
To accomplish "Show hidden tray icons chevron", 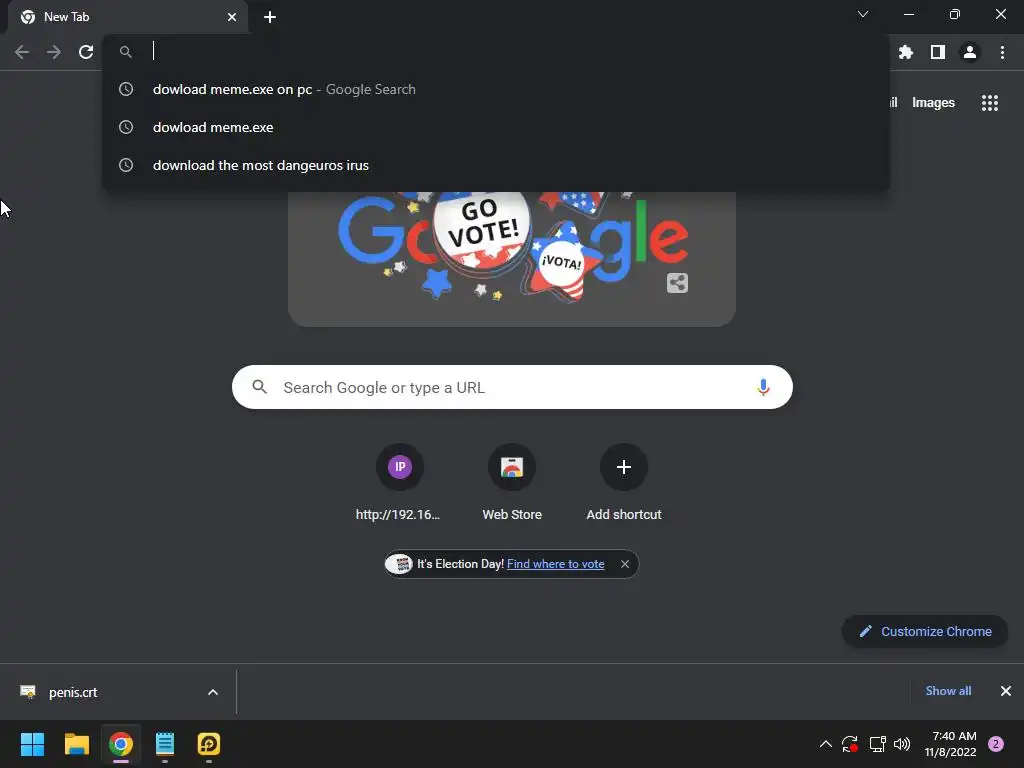I will coord(825,744).
